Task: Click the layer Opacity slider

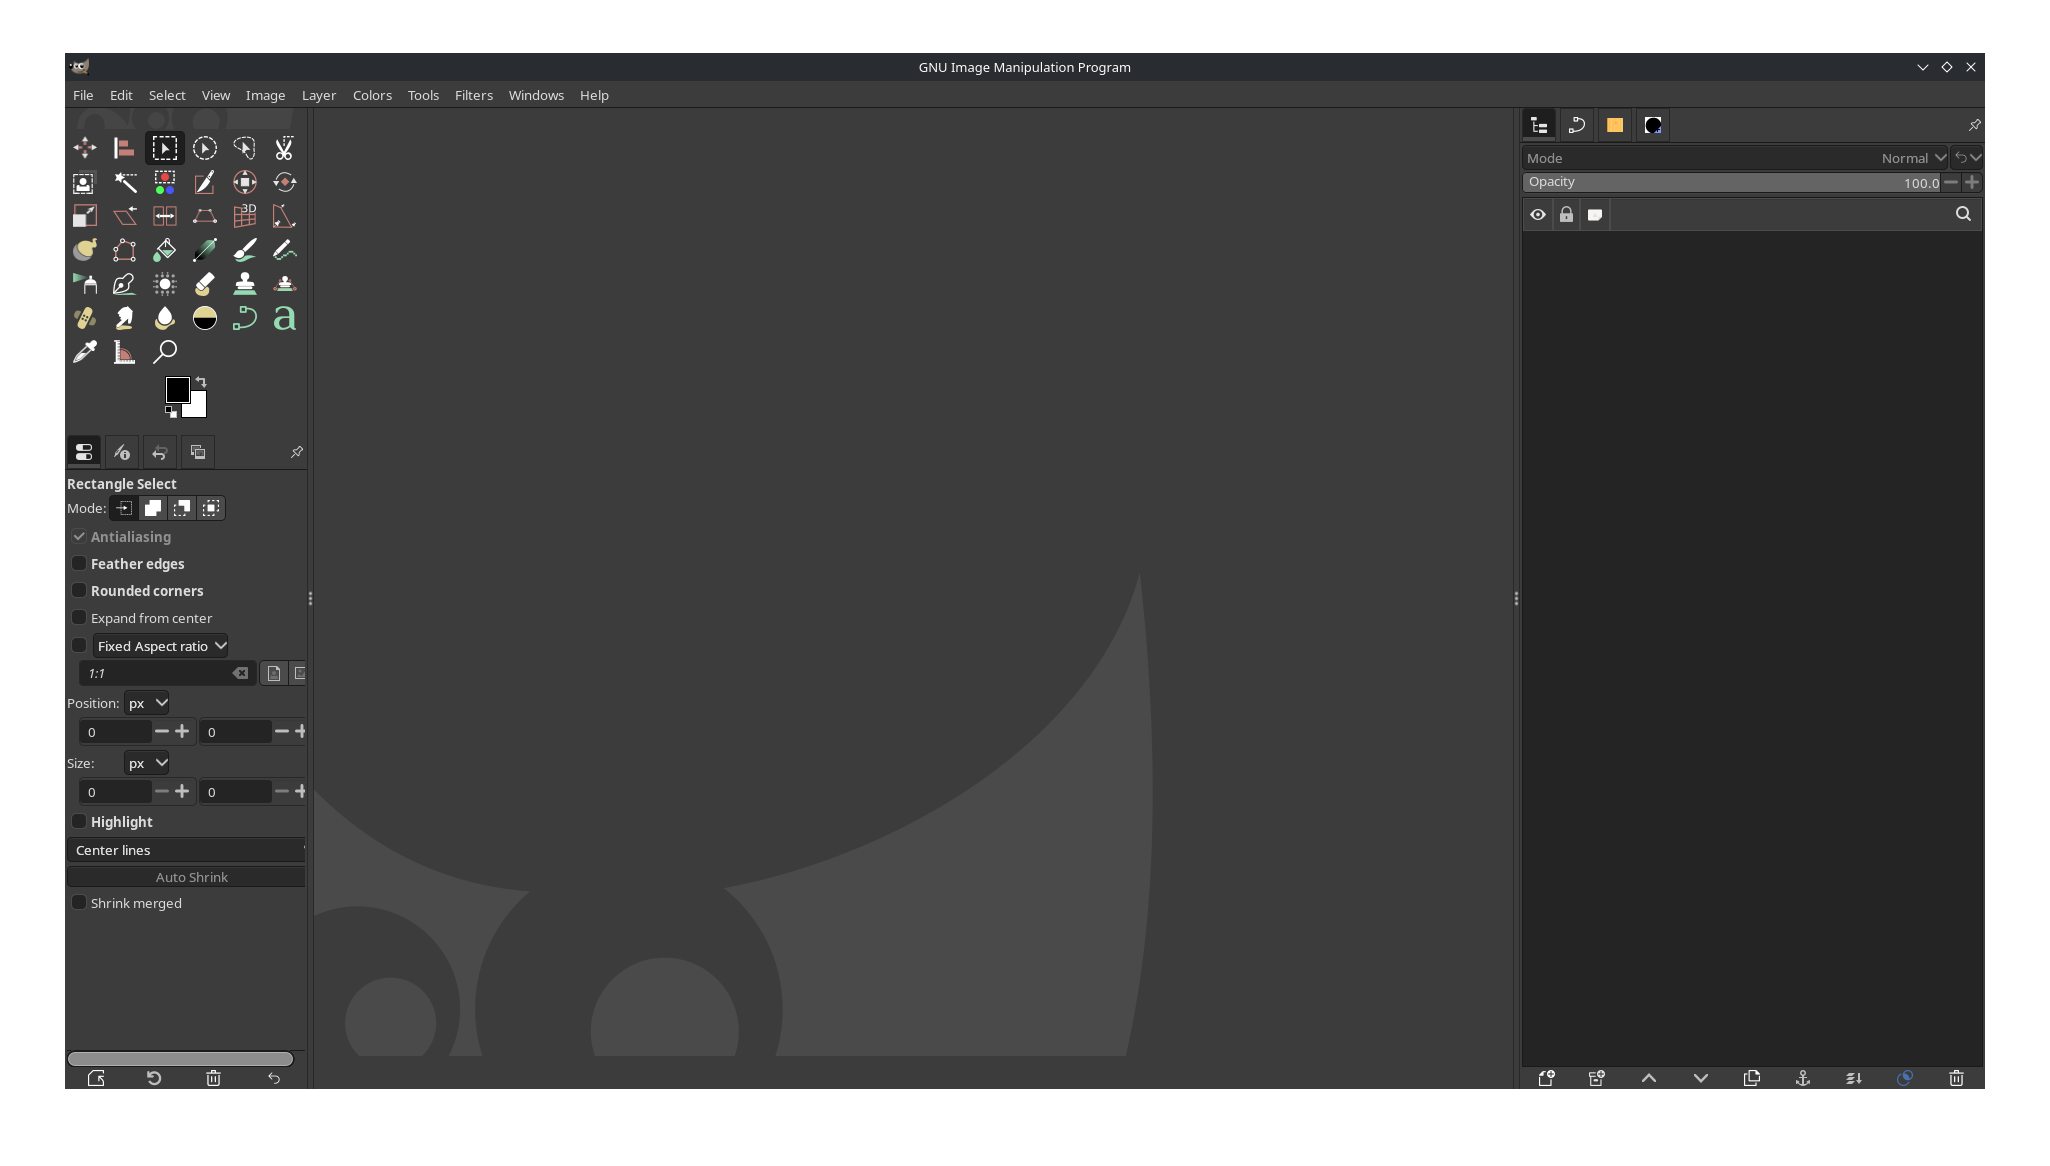Action: click(1732, 182)
